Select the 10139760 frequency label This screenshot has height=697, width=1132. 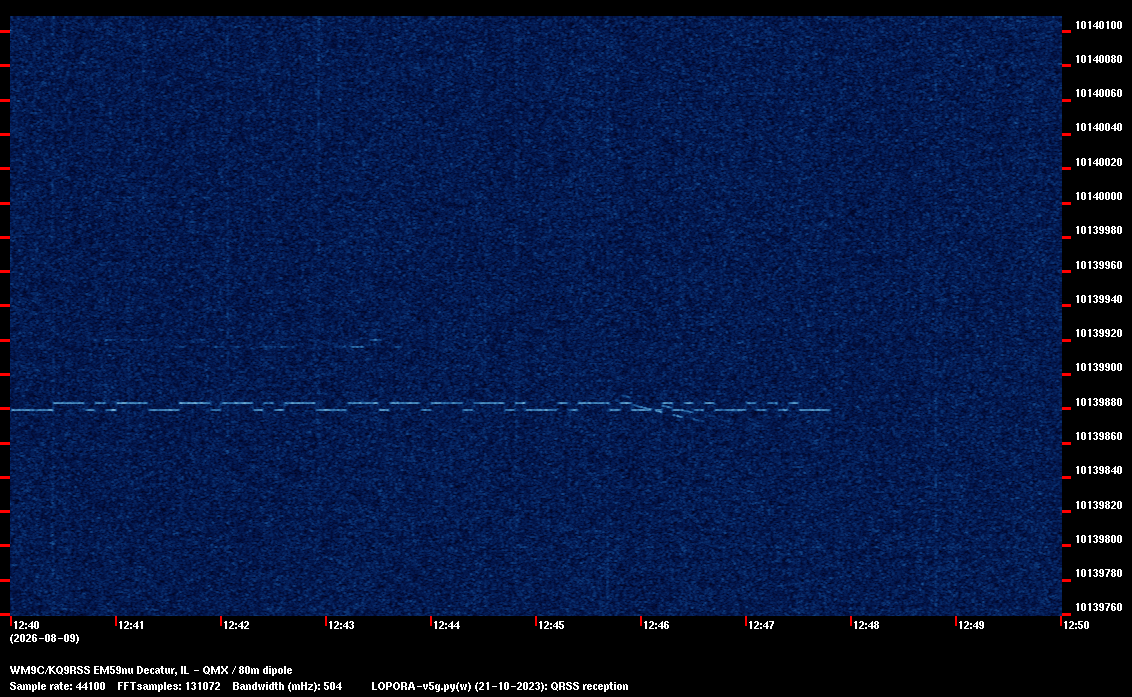[1099, 607]
